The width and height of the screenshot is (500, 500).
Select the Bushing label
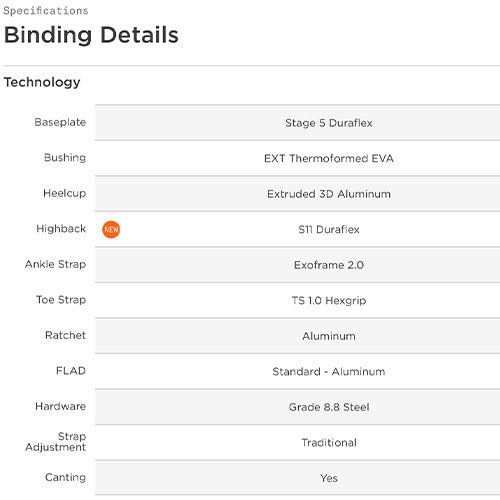tap(65, 158)
